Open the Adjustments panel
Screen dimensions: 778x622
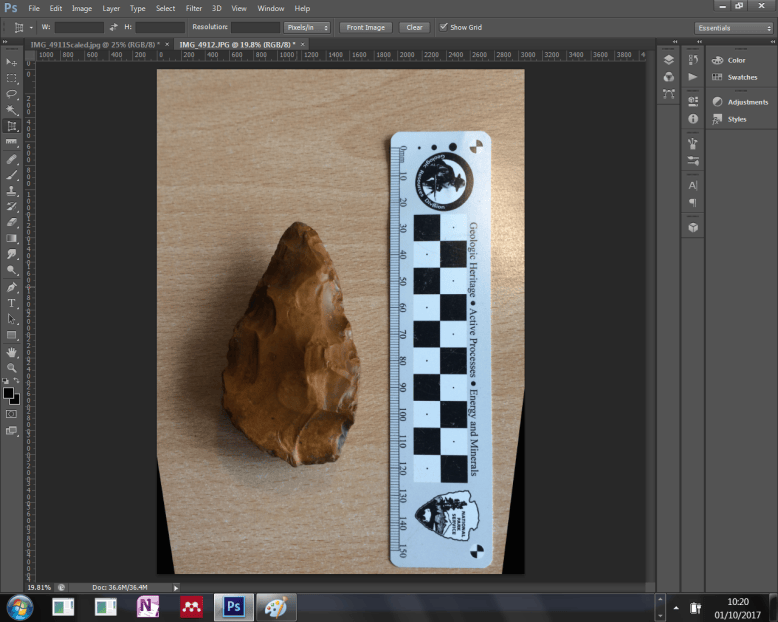pos(740,102)
